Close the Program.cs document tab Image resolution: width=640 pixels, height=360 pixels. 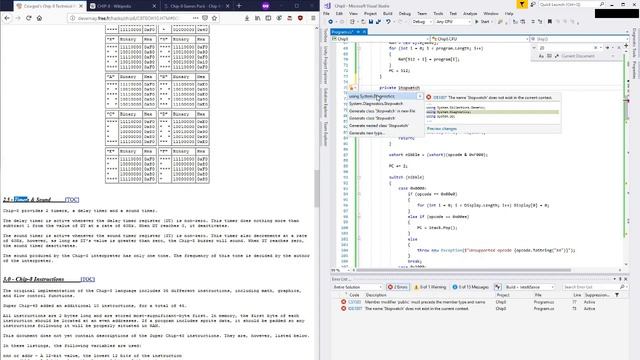(x=364, y=32)
